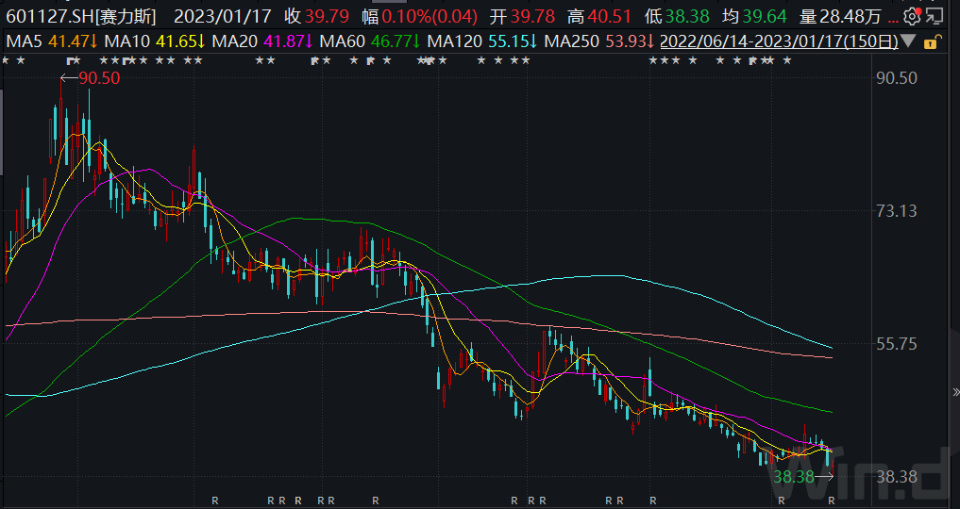Toggle the orange lock icon for the date range
Image resolution: width=960 pixels, height=509 pixels.
pos(931,42)
